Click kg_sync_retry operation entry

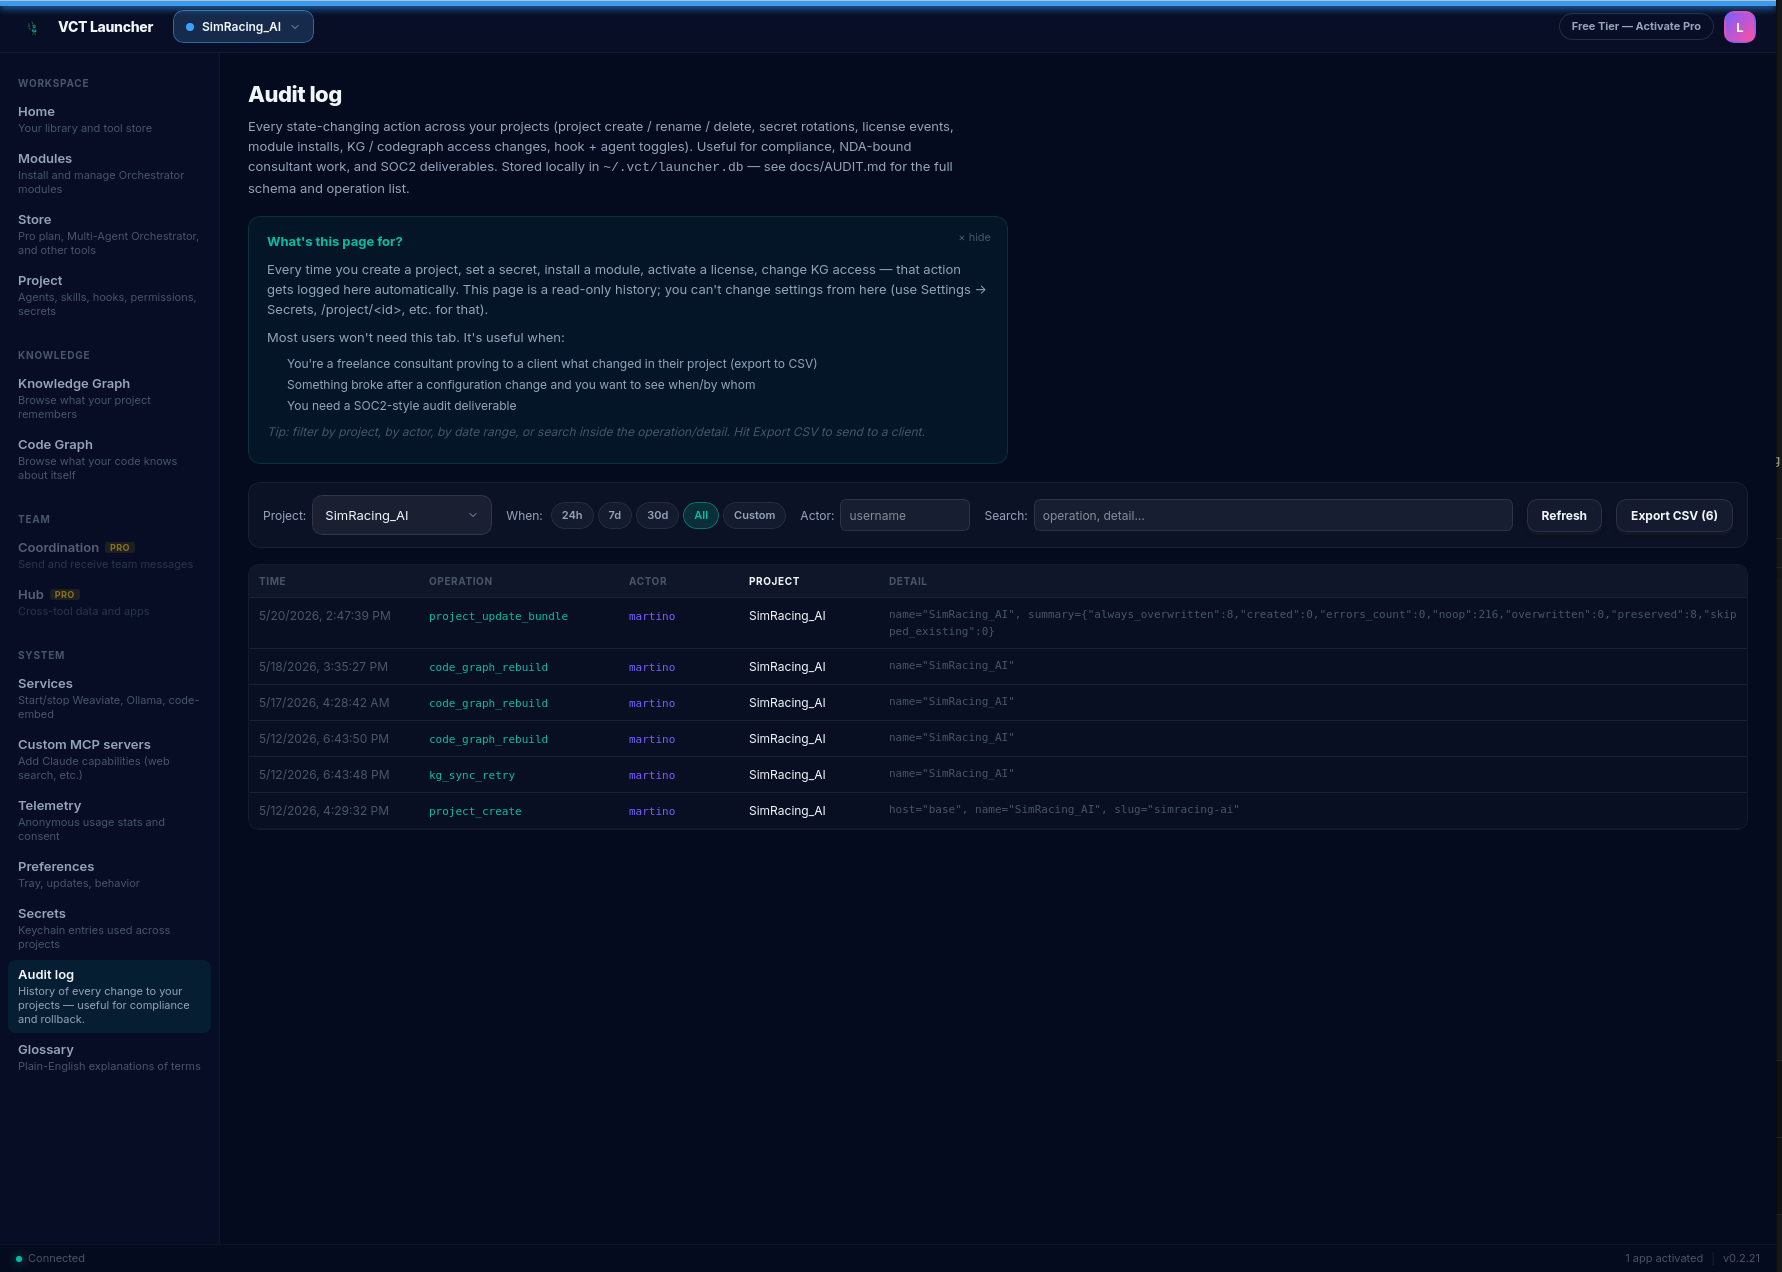pyautogui.click(x=472, y=775)
